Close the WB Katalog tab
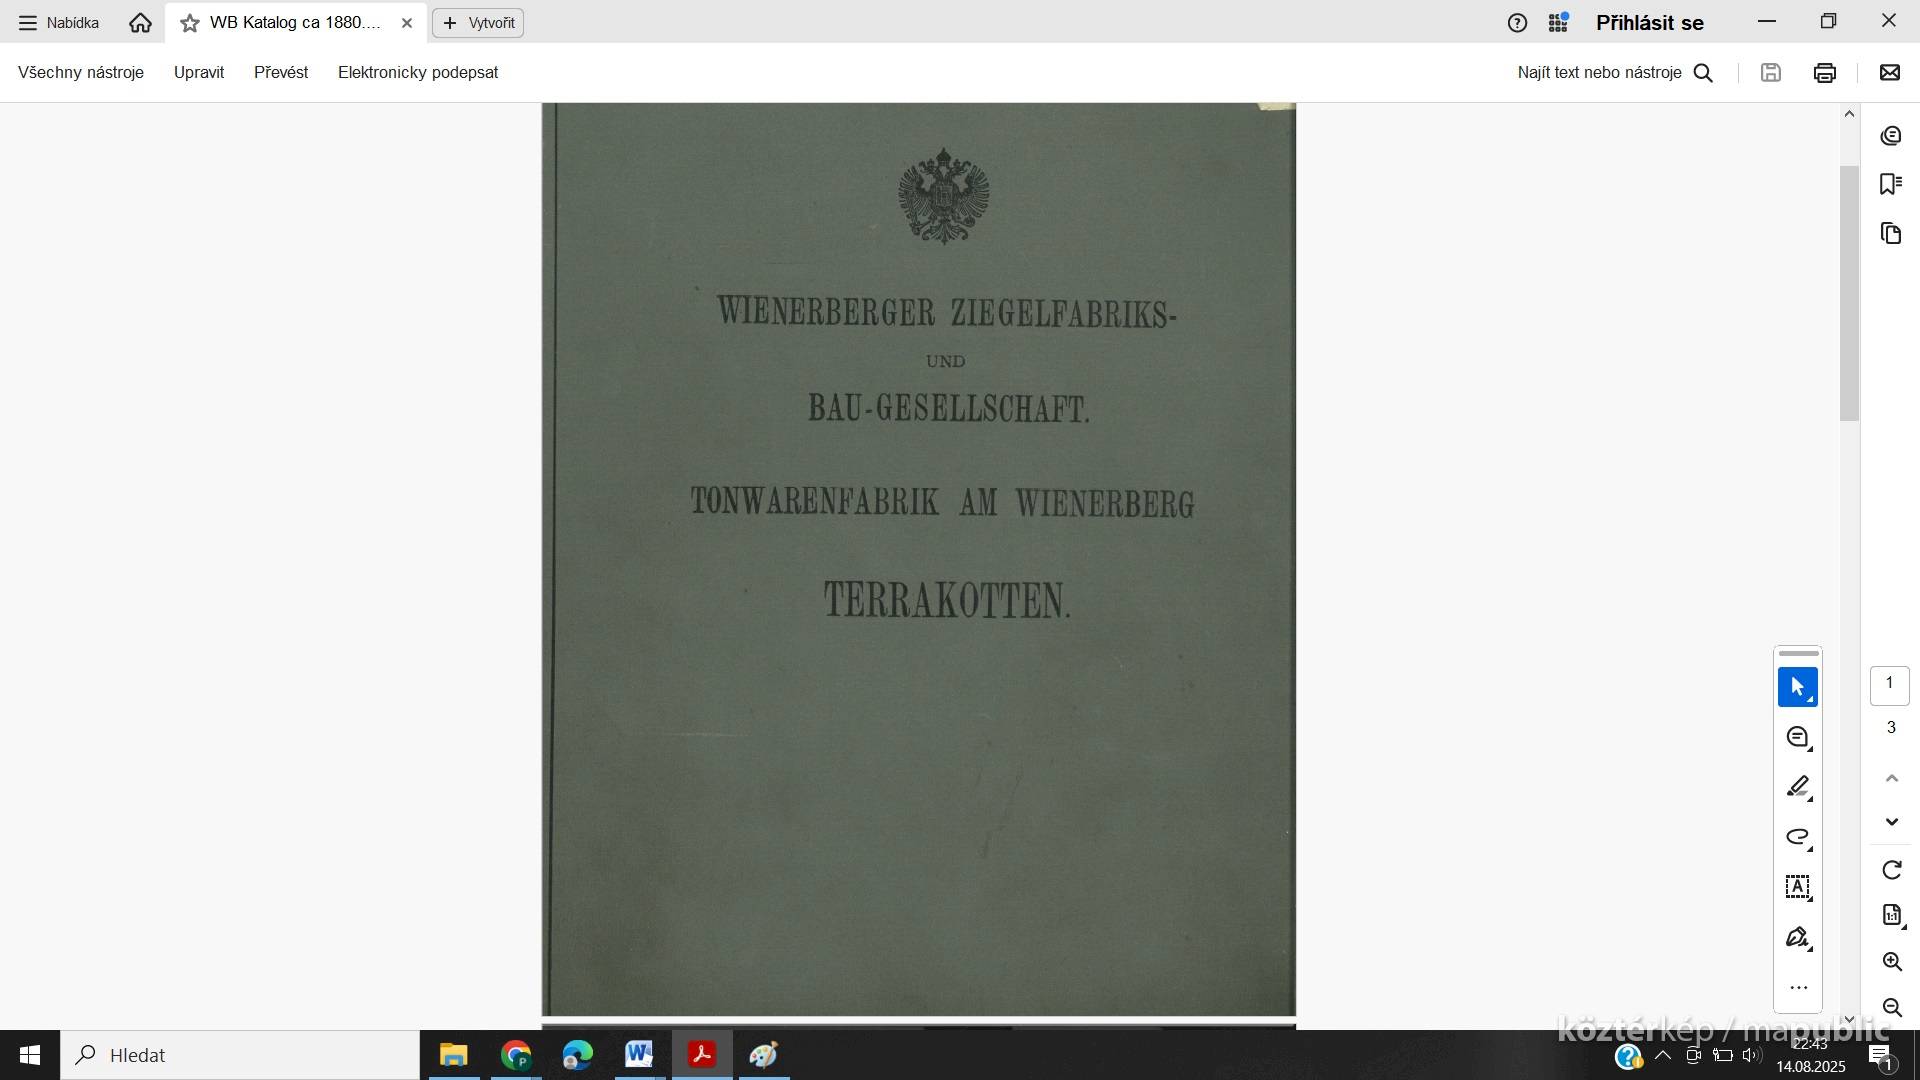 point(407,23)
